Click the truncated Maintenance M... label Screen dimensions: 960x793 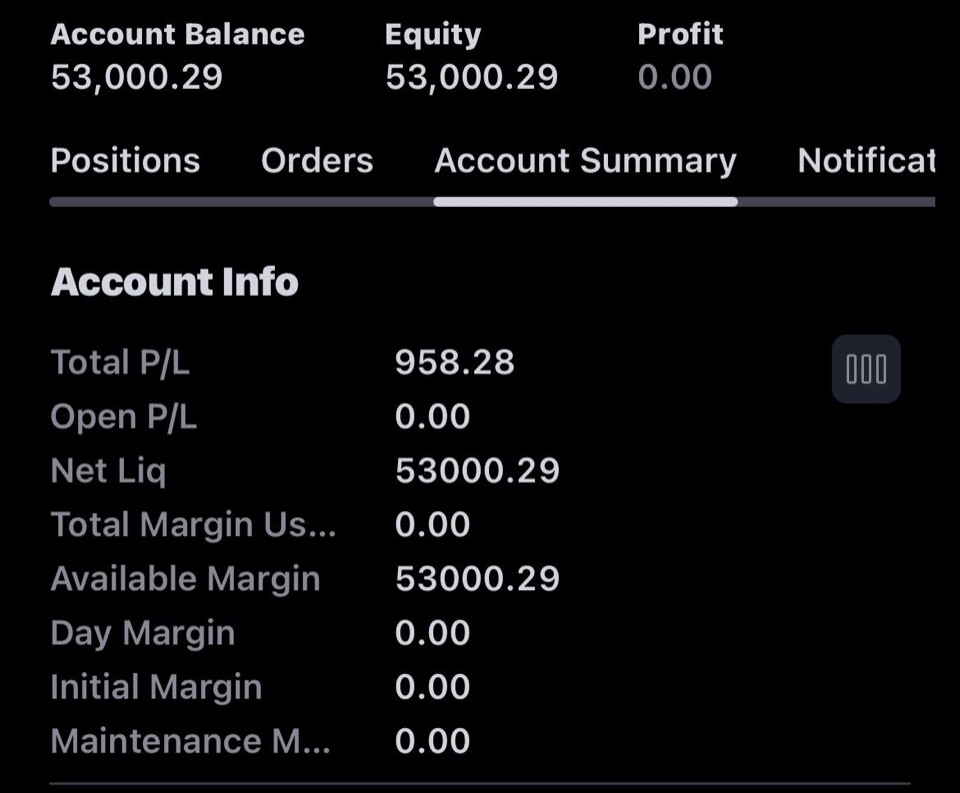pyautogui.click(x=190, y=741)
